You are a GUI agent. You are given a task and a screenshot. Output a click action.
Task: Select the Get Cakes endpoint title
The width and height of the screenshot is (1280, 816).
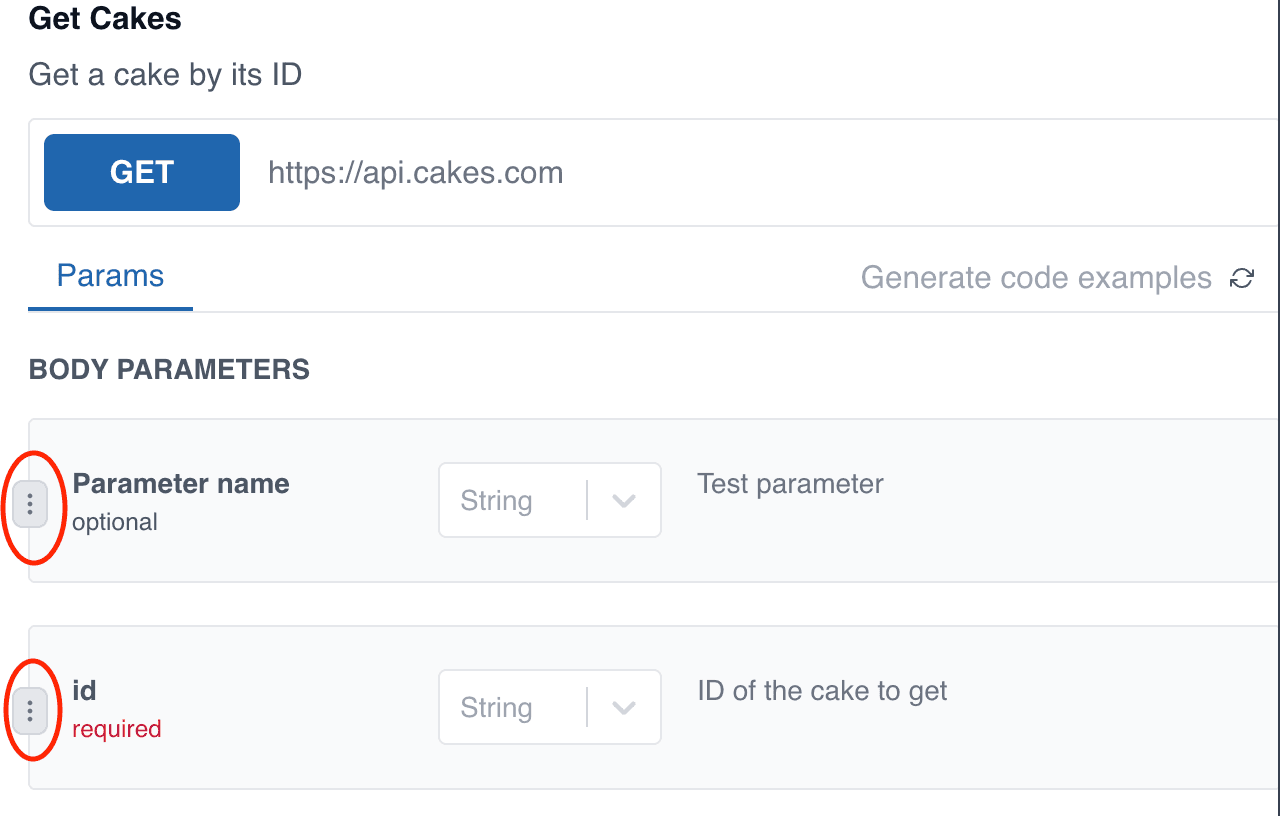pyautogui.click(x=105, y=18)
